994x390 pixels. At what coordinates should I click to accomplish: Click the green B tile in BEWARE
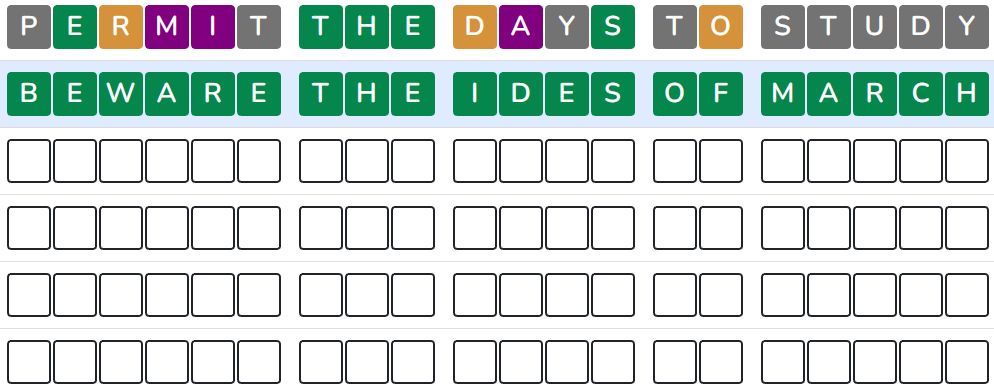point(29,94)
